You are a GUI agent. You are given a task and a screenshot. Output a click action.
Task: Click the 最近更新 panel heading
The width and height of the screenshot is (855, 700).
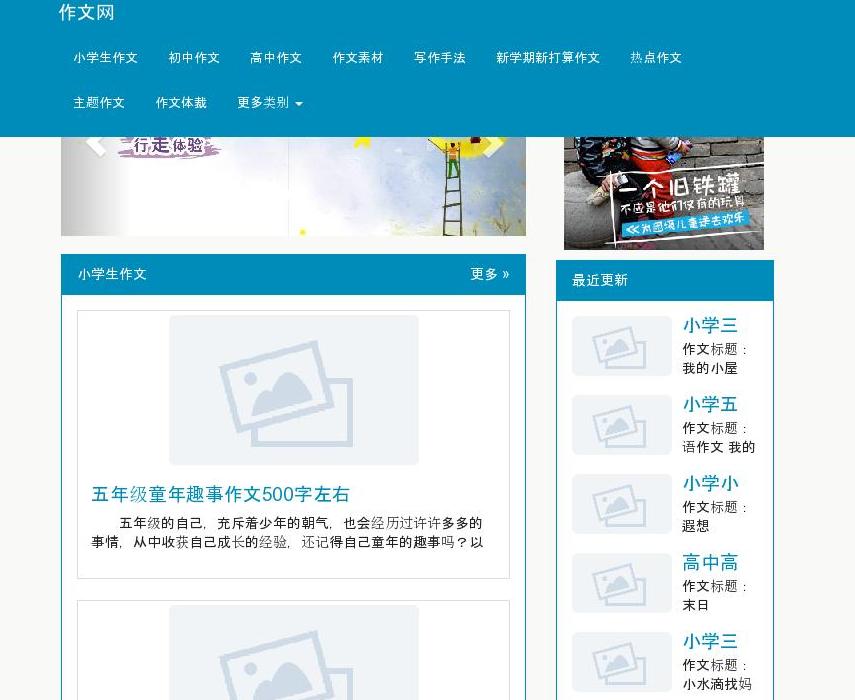(600, 280)
